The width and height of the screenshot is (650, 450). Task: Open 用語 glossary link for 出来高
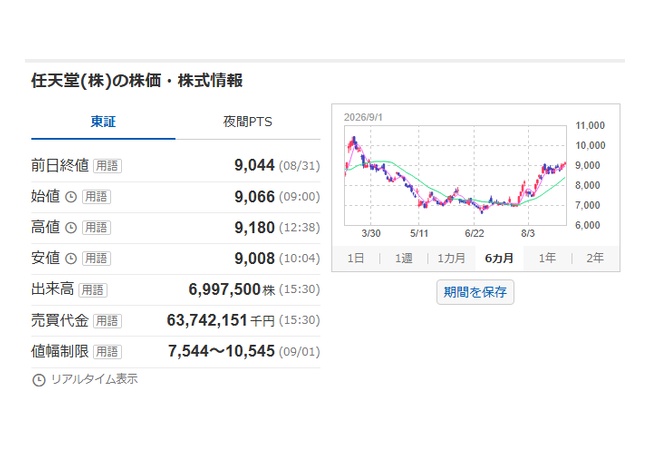93,290
